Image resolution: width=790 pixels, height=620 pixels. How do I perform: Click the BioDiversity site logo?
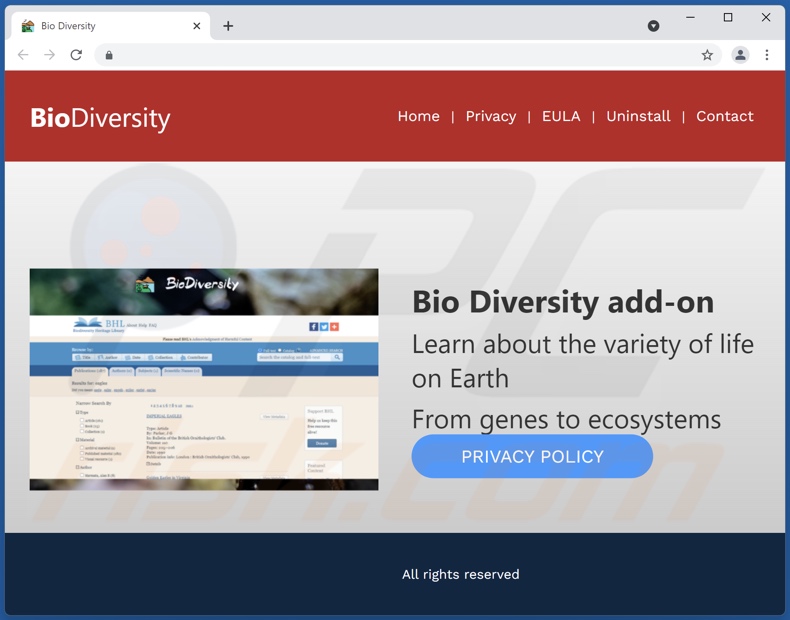point(100,119)
